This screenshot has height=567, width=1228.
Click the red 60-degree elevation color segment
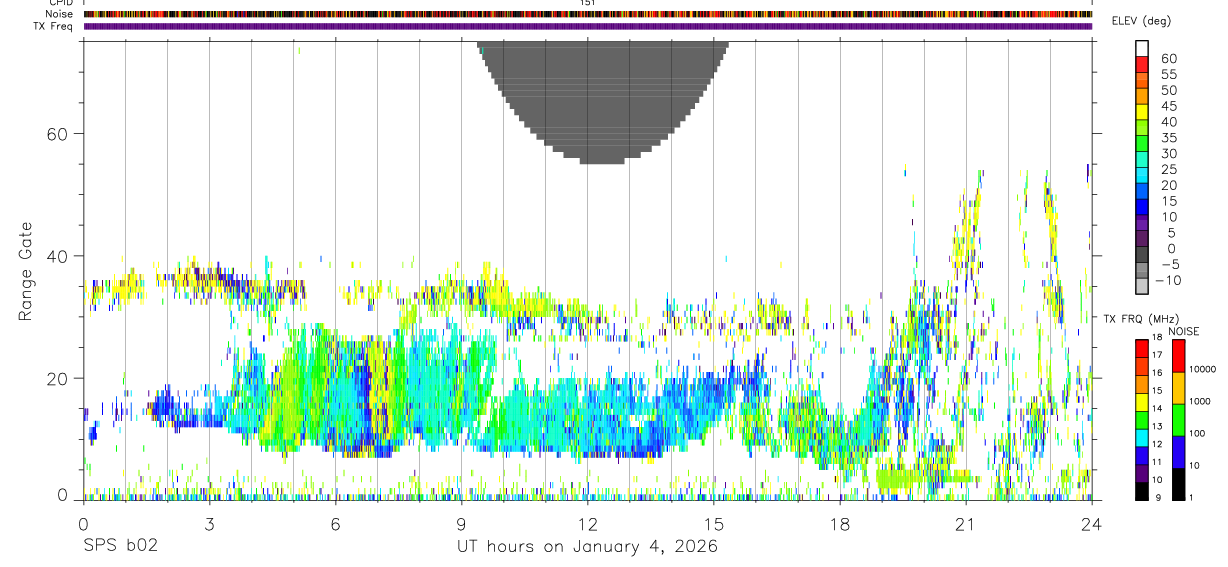click(x=1142, y=65)
